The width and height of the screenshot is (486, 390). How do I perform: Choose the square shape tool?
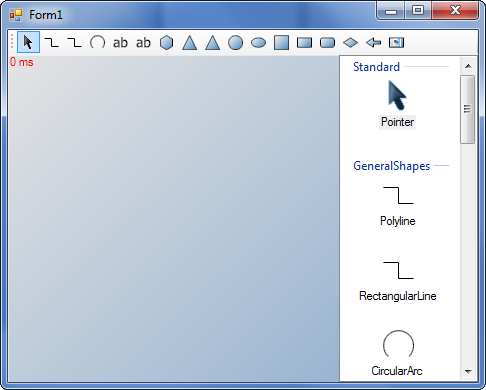tap(281, 43)
